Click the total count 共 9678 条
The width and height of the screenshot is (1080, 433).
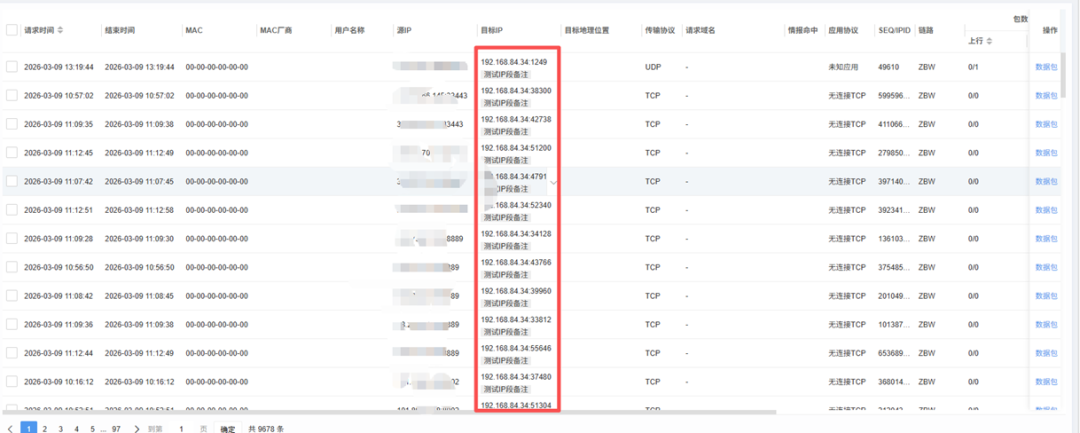coord(266,428)
